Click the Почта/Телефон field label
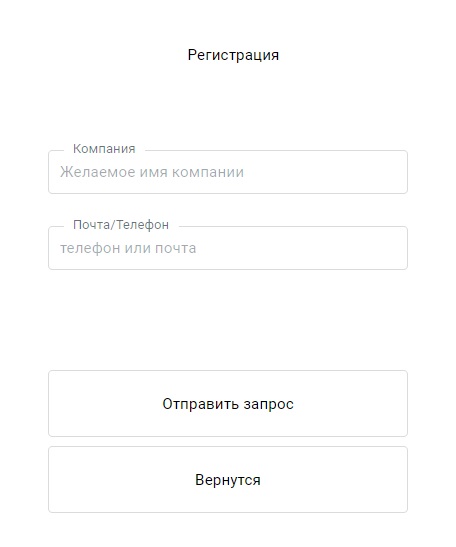The height and width of the screenshot is (547, 456). pyautogui.click(x=121, y=225)
